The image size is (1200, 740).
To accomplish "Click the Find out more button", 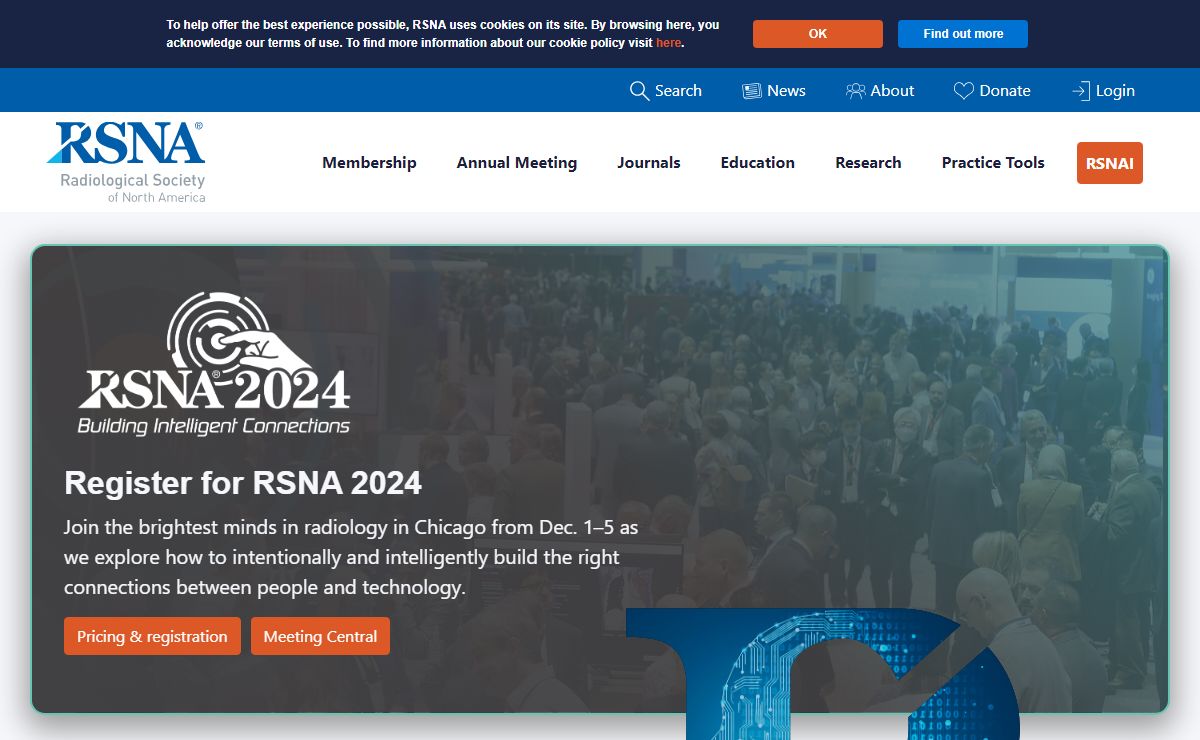I will pyautogui.click(x=963, y=34).
